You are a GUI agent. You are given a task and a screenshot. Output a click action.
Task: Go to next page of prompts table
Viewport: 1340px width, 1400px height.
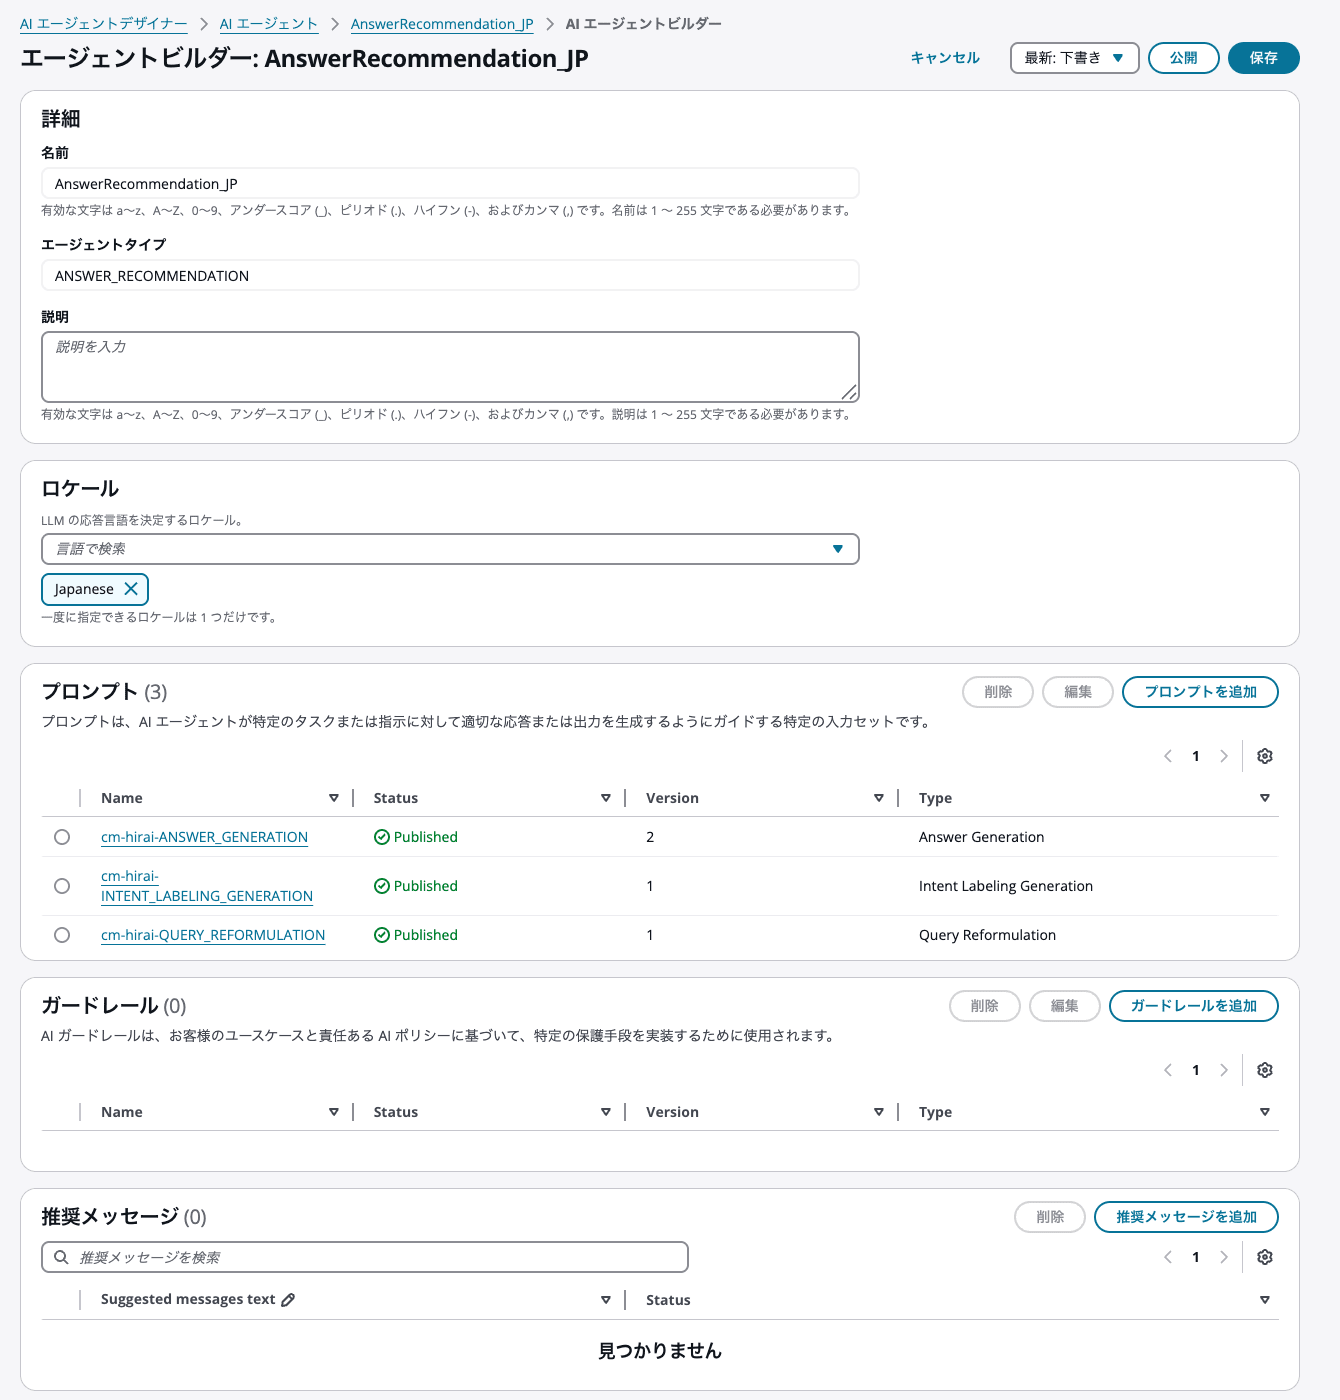pos(1224,756)
